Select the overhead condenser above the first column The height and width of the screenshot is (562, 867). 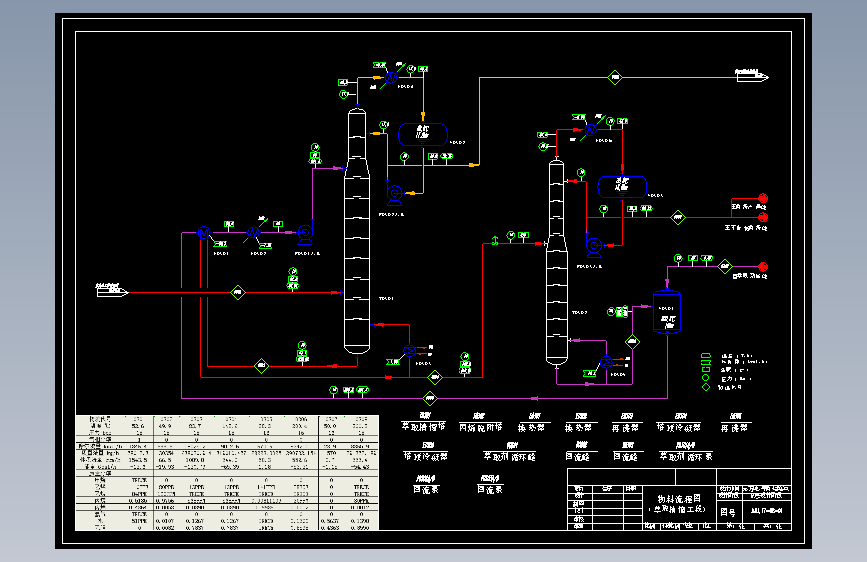click(x=391, y=77)
